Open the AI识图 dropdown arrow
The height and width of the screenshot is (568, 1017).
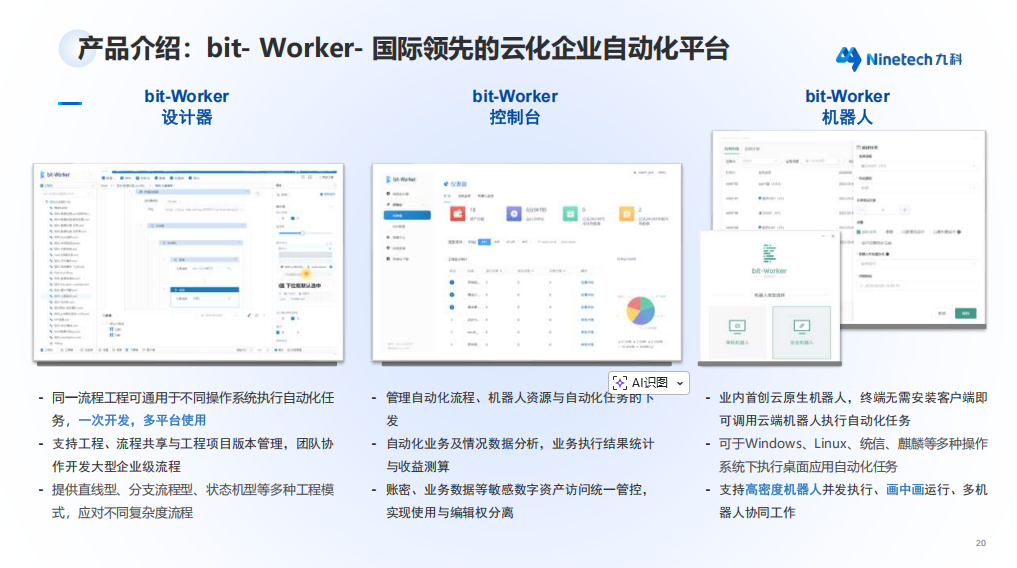pos(681,383)
